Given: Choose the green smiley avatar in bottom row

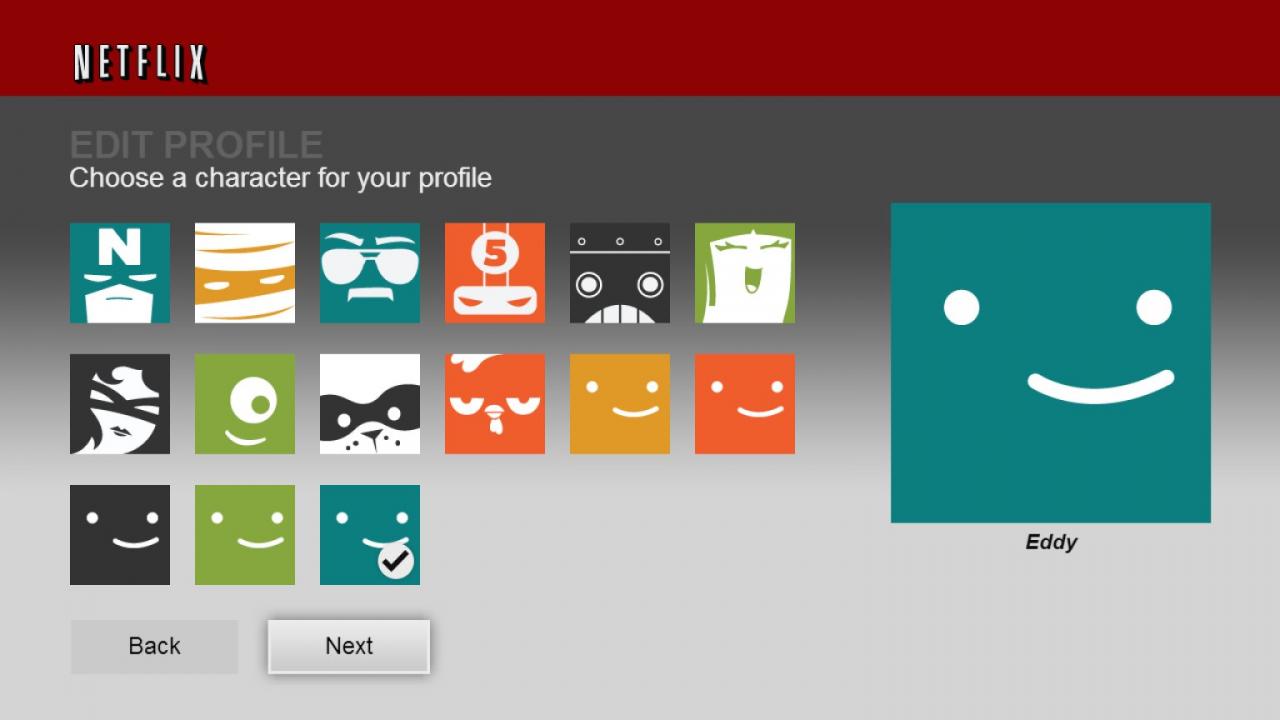Looking at the screenshot, I should (244, 534).
